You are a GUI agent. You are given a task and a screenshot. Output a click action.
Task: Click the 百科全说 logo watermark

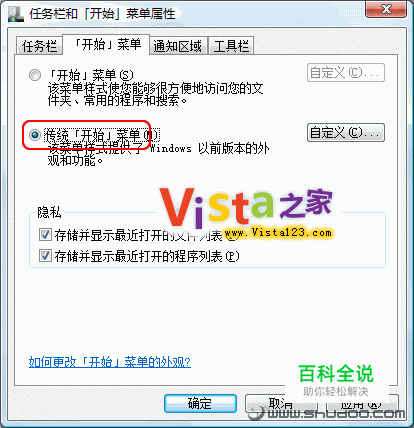[336, 380]
